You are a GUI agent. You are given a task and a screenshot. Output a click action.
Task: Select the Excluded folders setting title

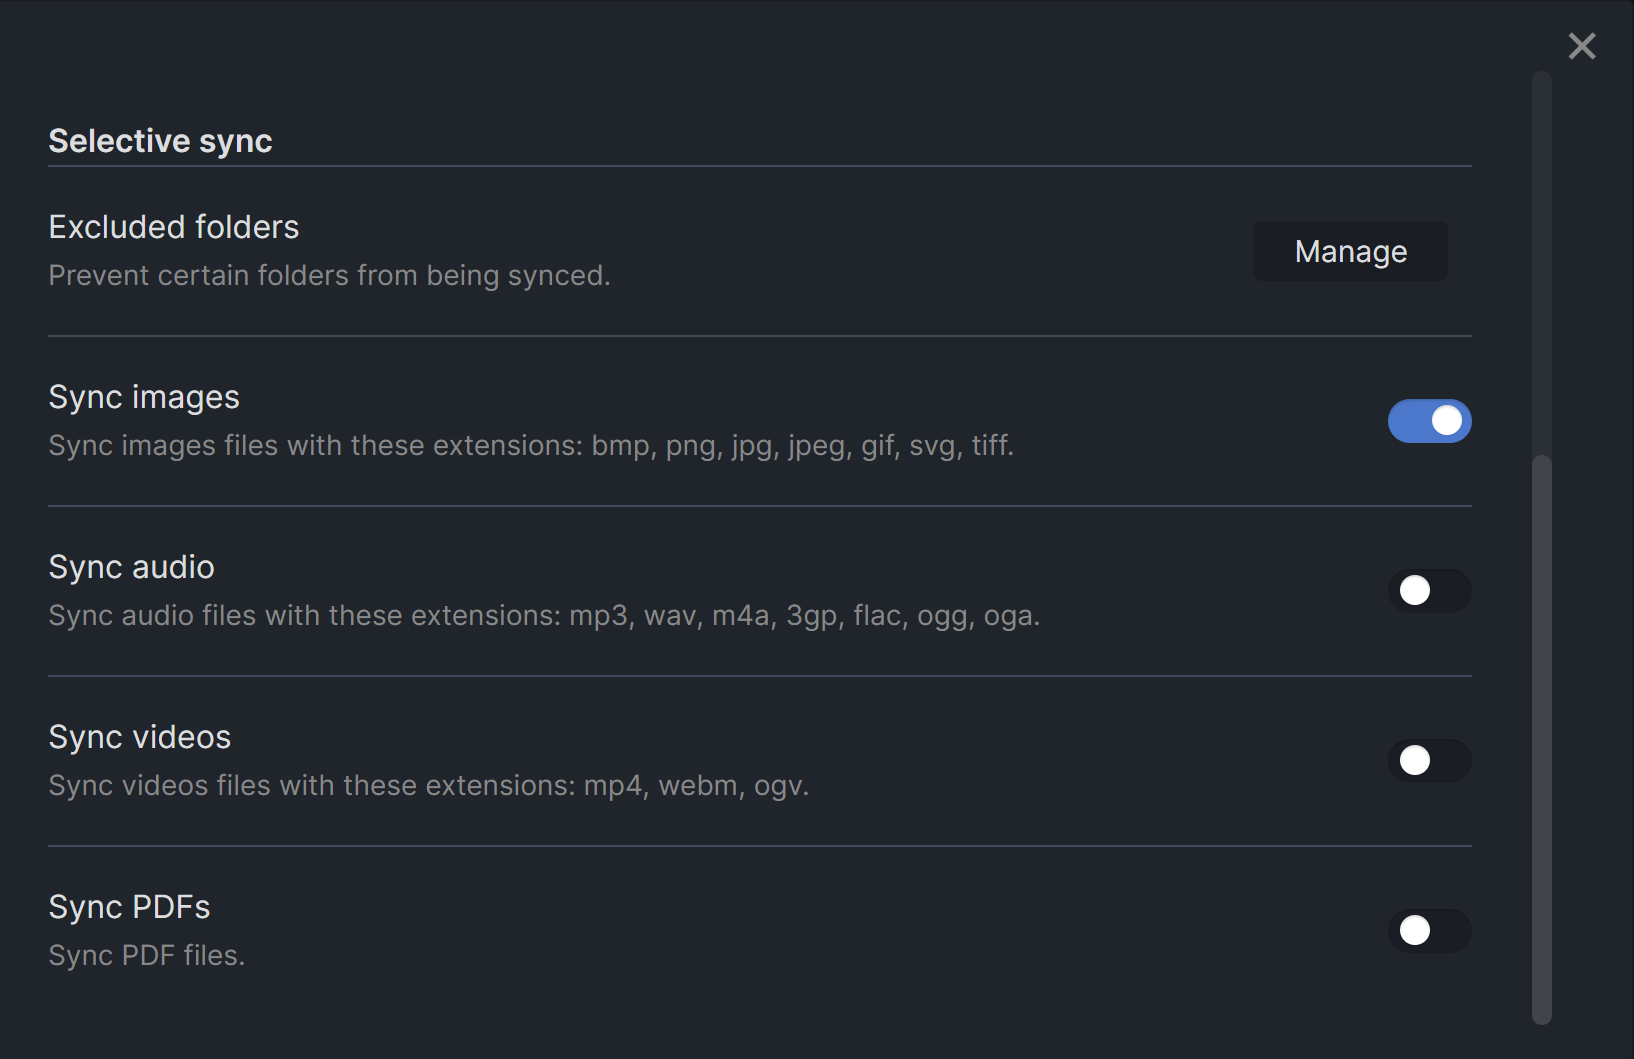174,227
